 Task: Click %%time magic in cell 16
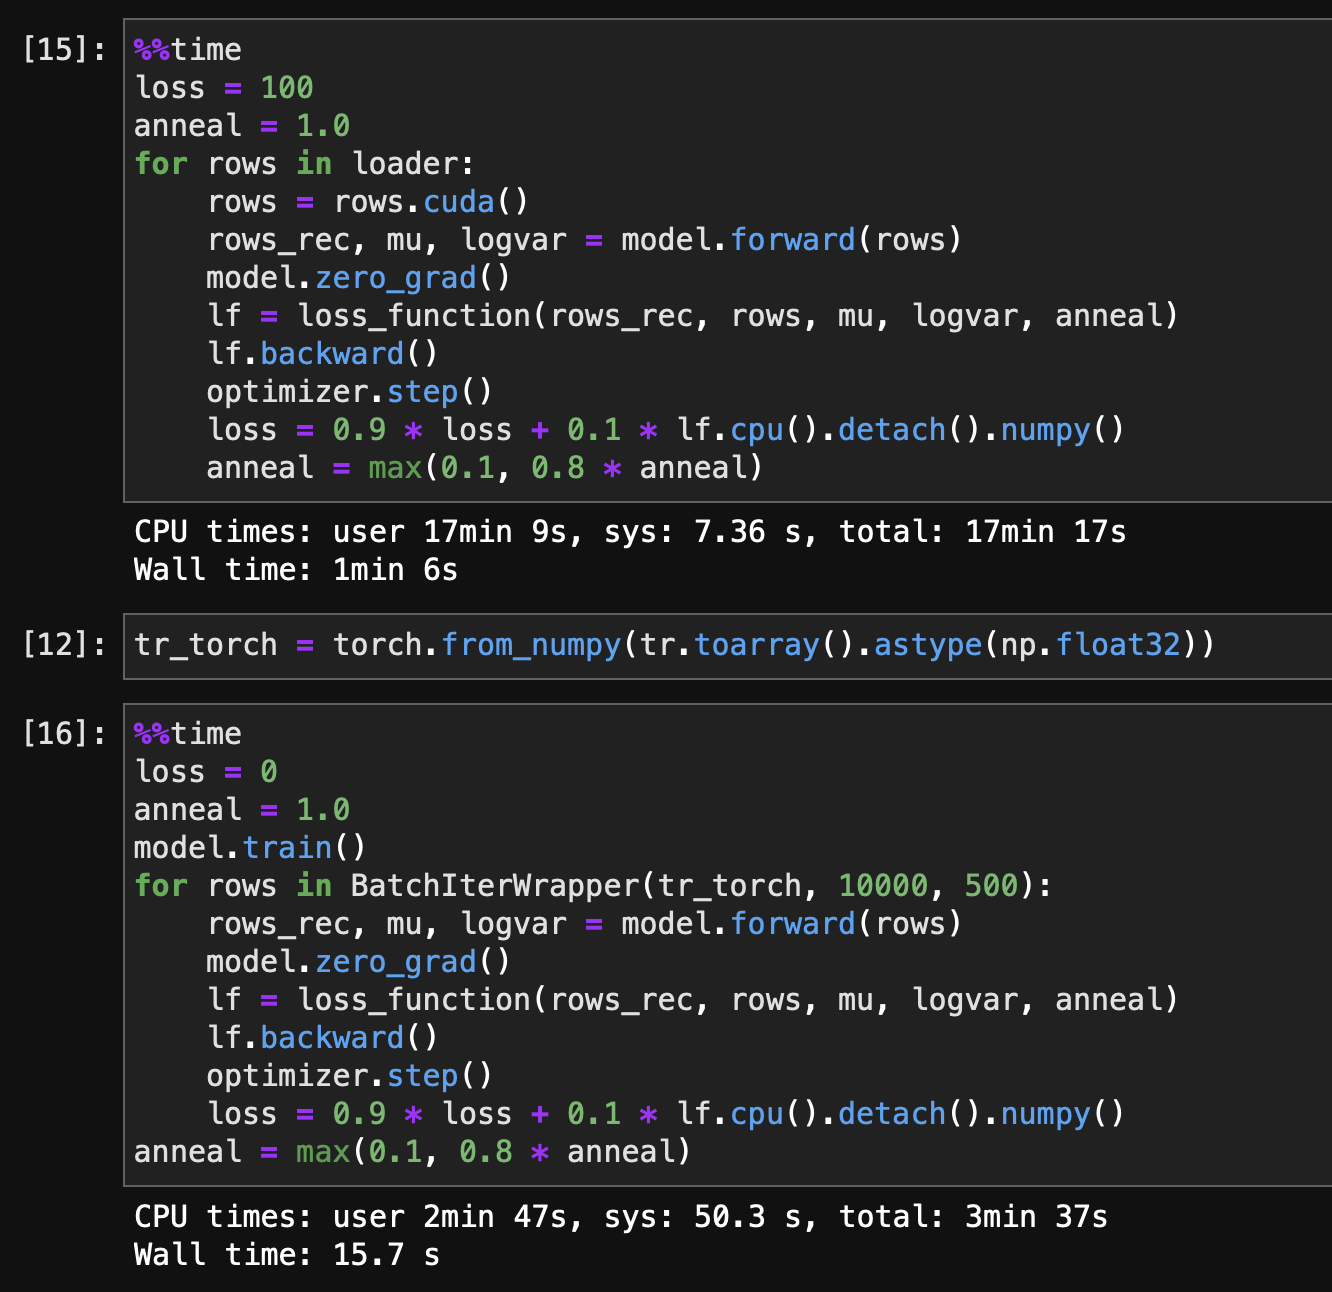(188, 733)
